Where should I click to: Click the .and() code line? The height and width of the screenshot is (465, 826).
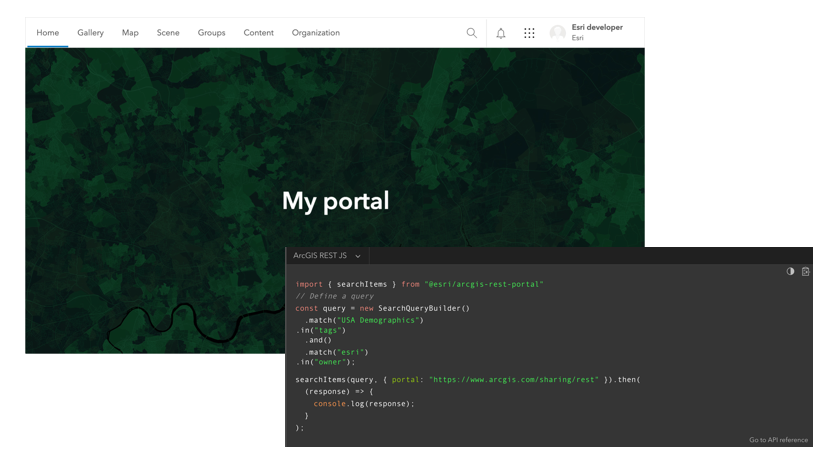(318, 340)
